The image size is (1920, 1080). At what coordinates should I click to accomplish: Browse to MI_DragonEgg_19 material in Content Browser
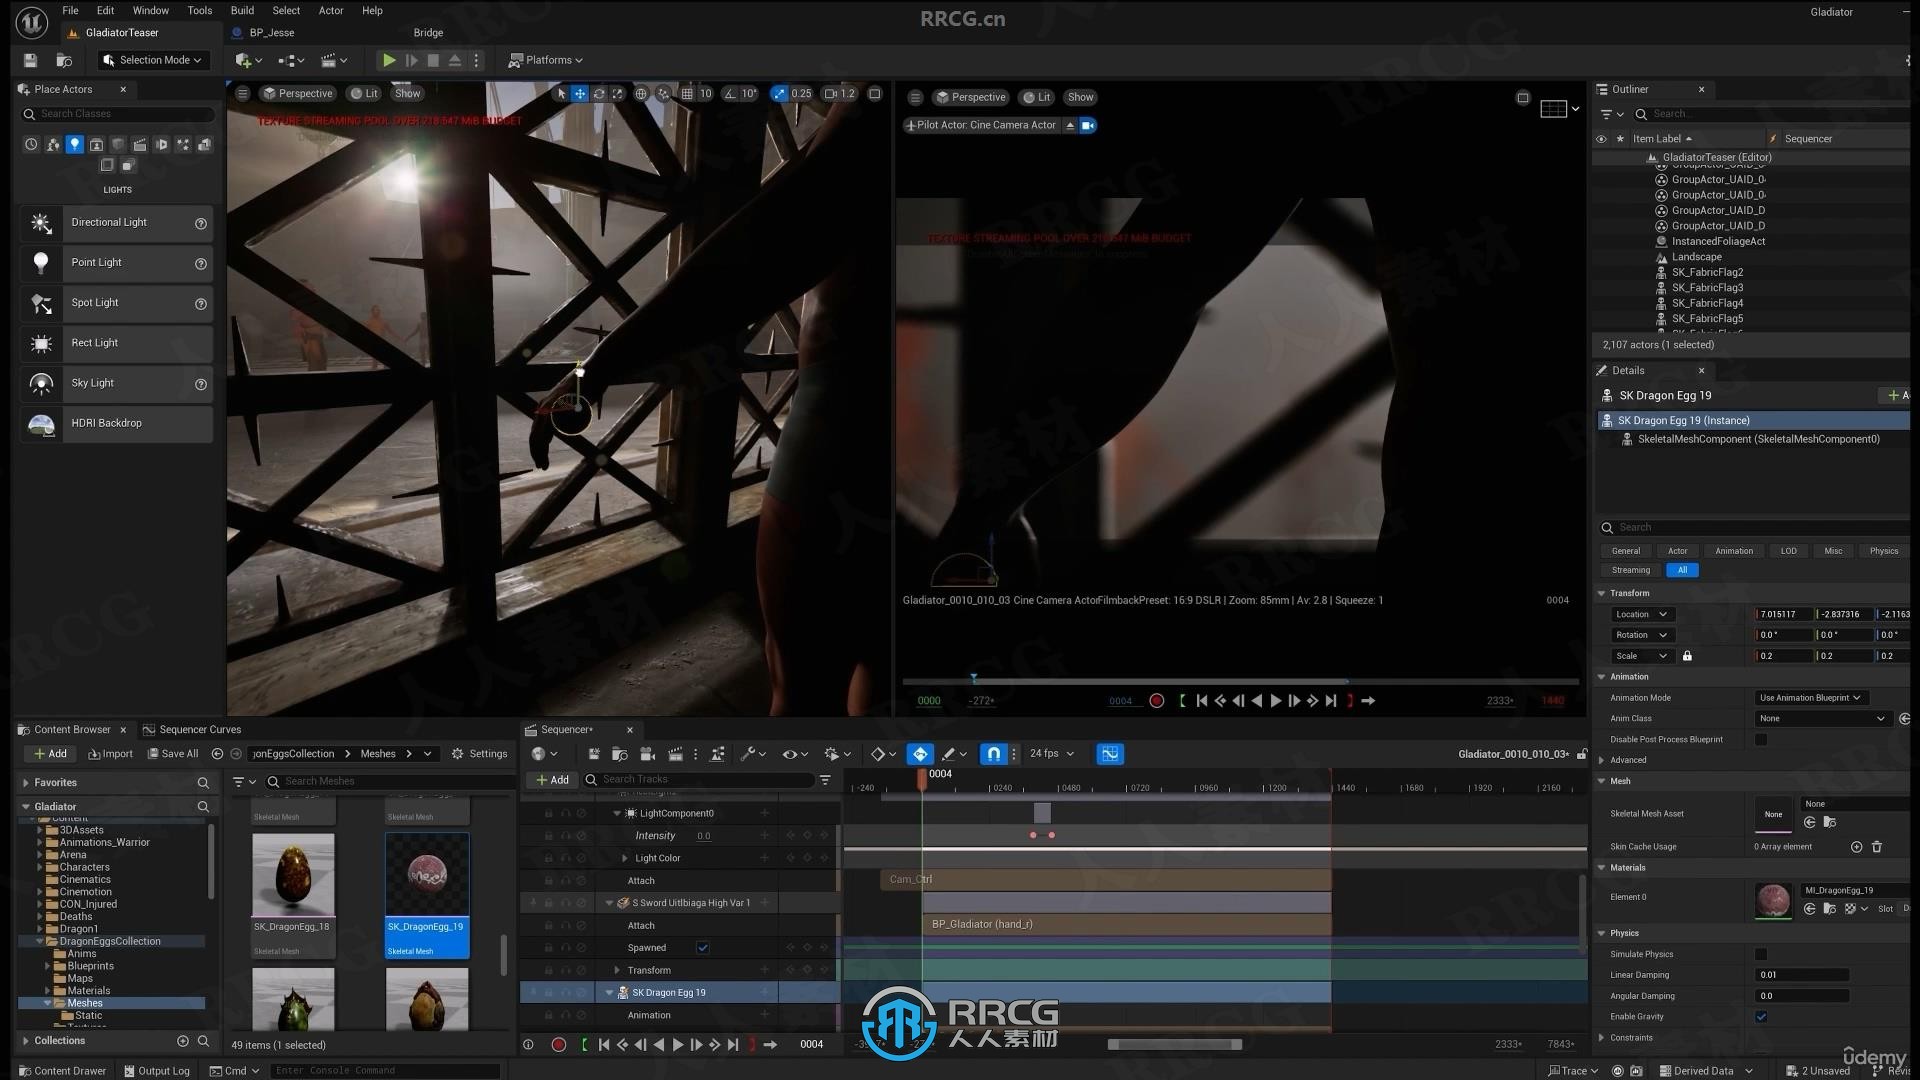click(x=1829, y=909)
